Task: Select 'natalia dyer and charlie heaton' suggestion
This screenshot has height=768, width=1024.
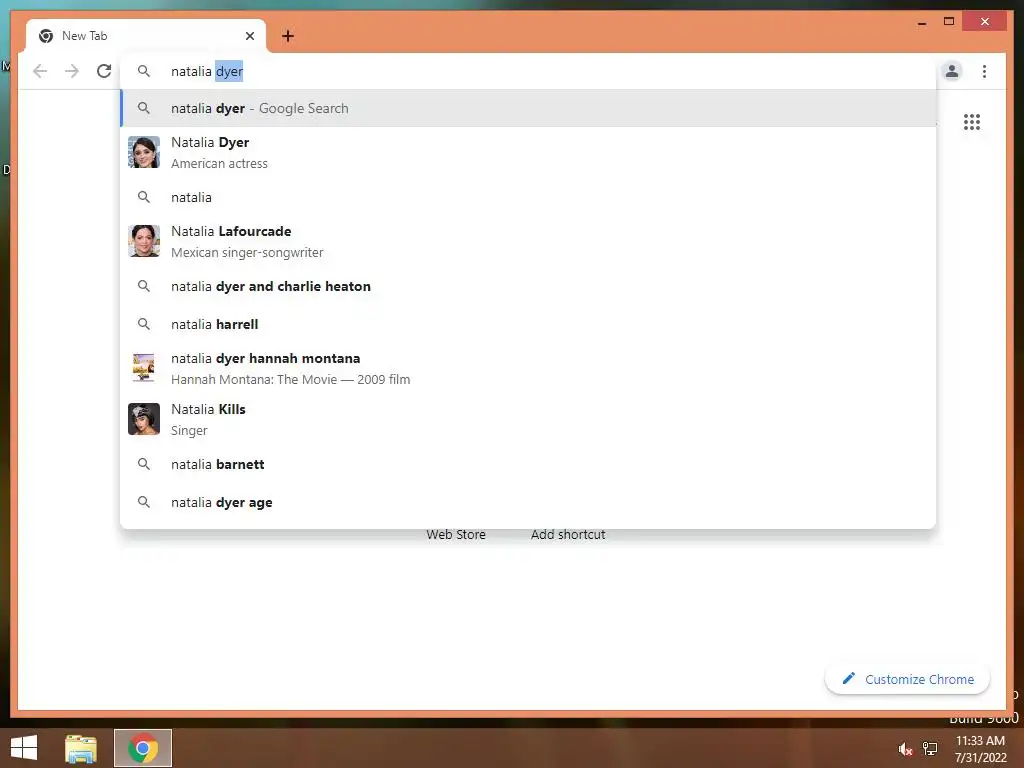Action: click(x=528, y=286)
